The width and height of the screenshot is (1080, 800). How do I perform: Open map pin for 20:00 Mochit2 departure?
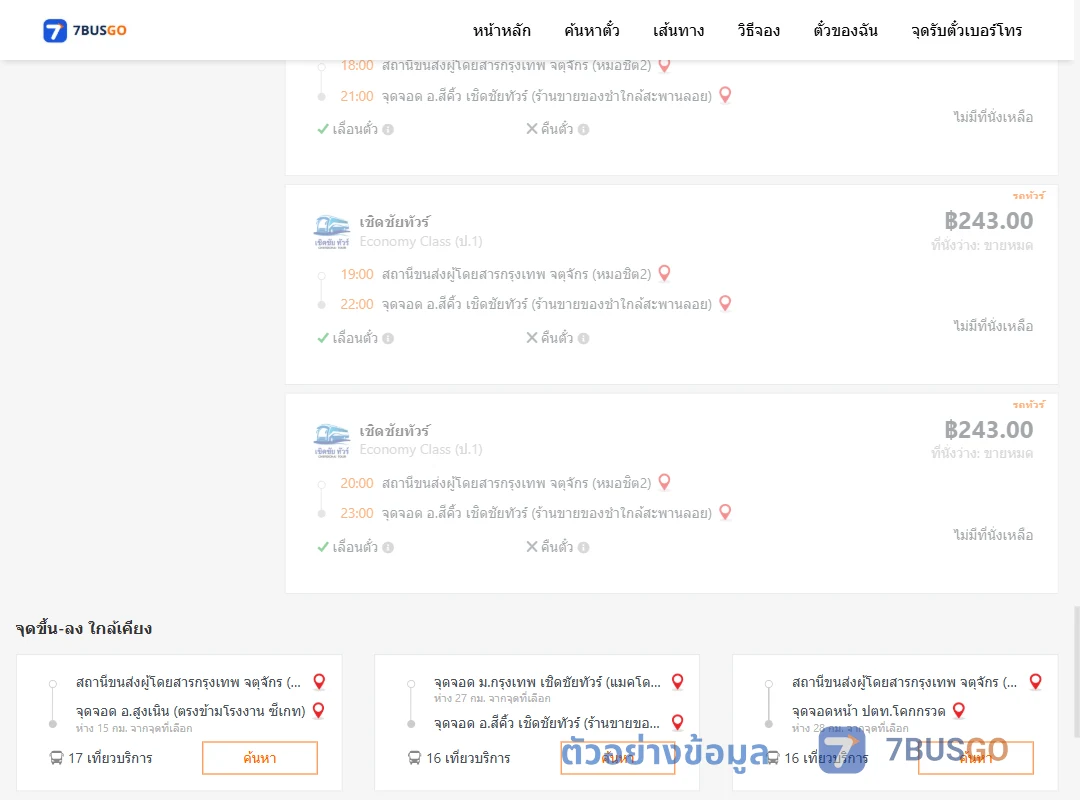(x=665, y=482)
